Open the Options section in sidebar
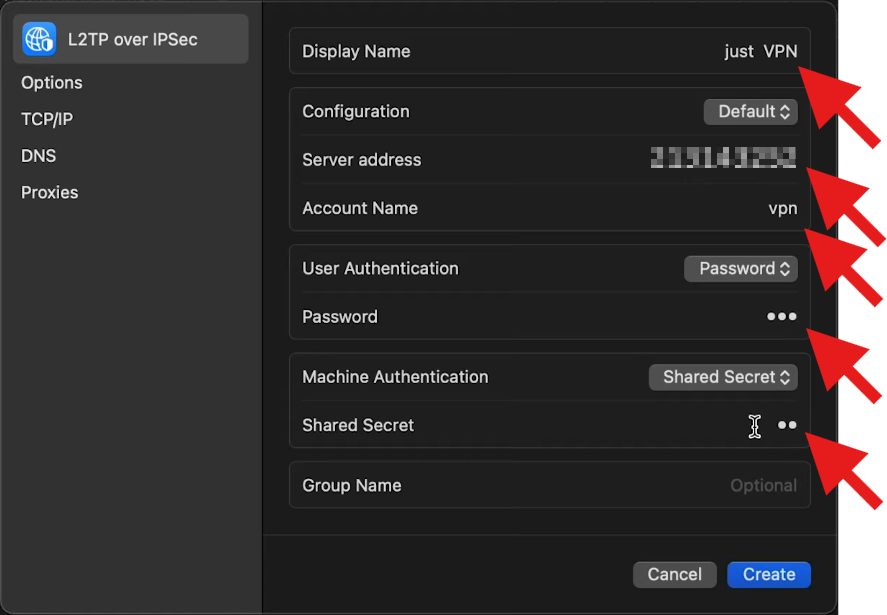Viewport: 887px width, 615px height. pos(52,83)
